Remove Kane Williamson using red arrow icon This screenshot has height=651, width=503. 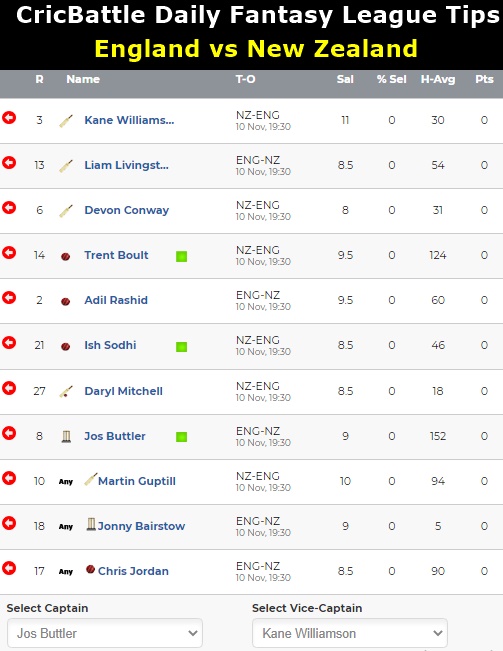click(9, 118)
